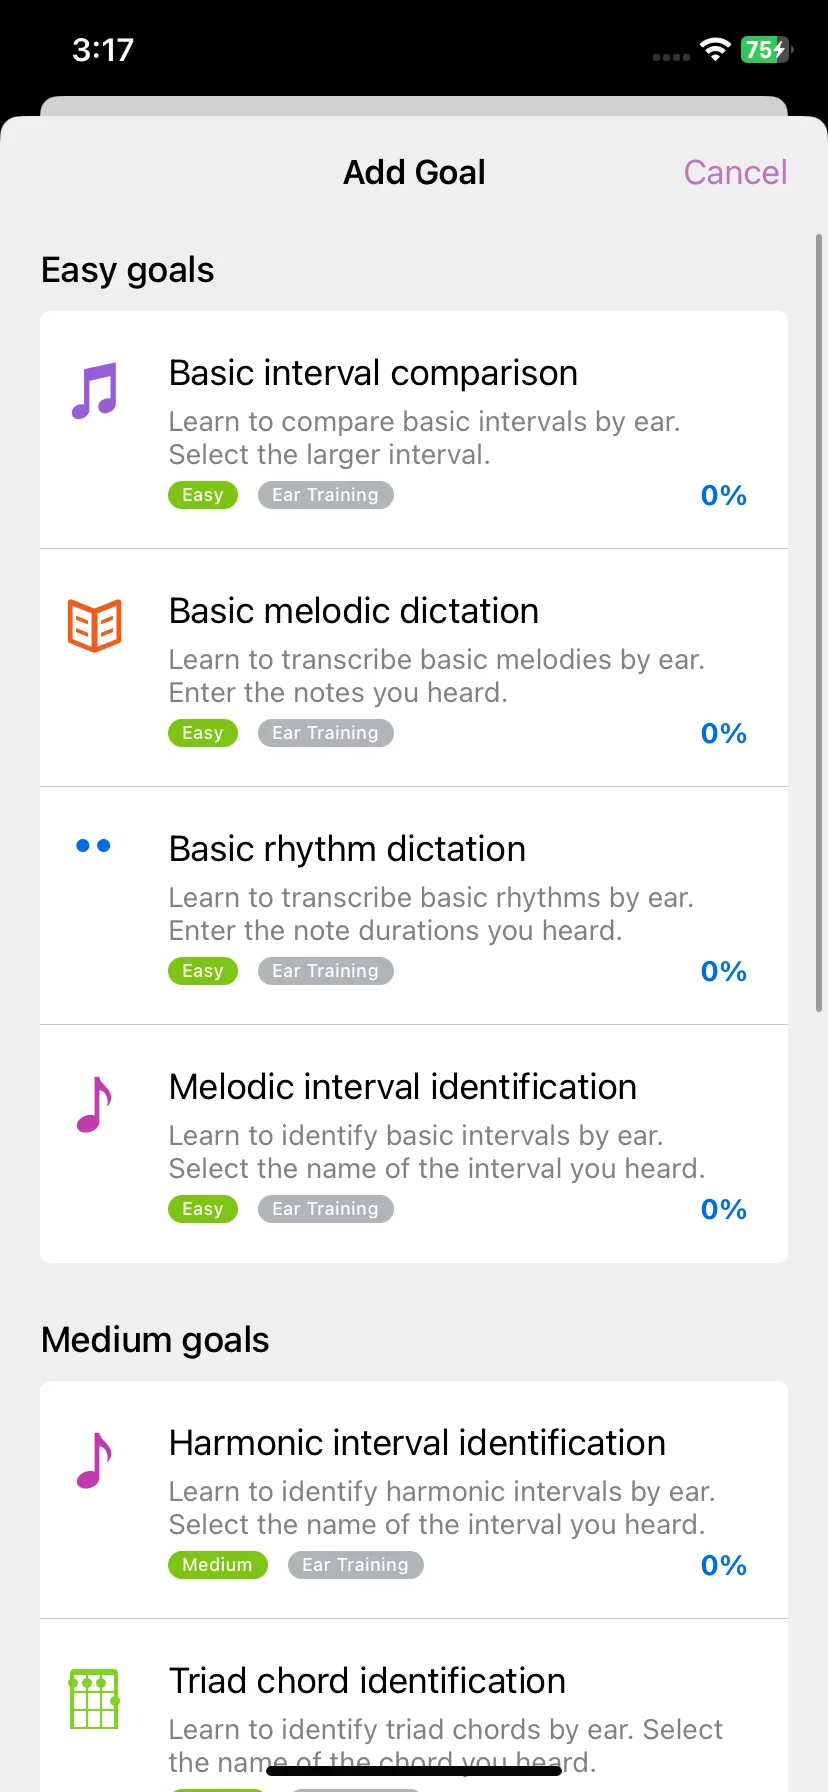This screenshot has height=1792, width=828.
Task: Tap the magenta note icon for Harmonic interval identification
Action: coord(94,1460)
